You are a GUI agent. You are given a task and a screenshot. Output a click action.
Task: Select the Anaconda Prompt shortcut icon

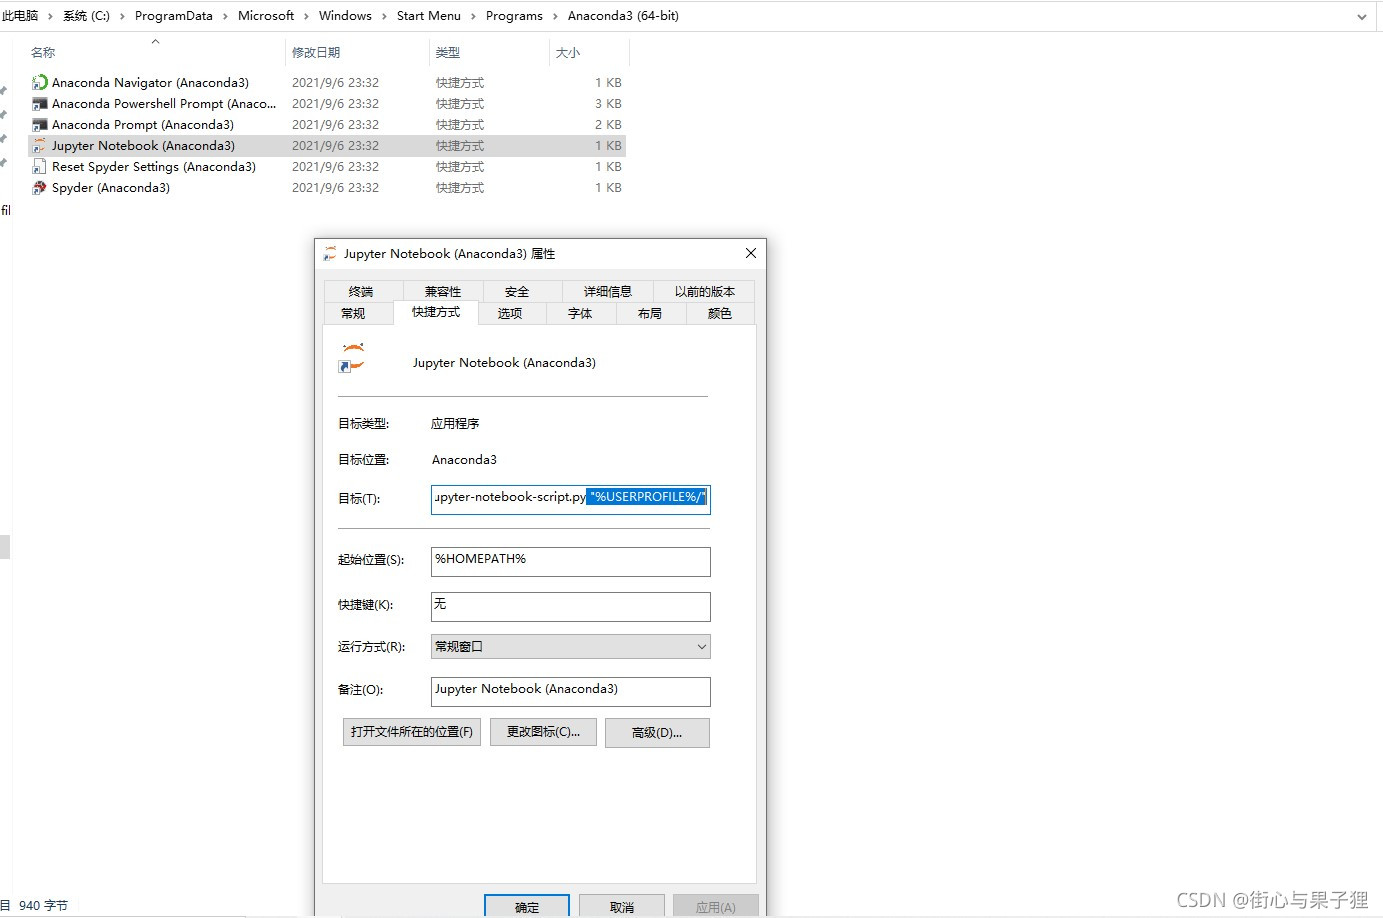[39, 125]
